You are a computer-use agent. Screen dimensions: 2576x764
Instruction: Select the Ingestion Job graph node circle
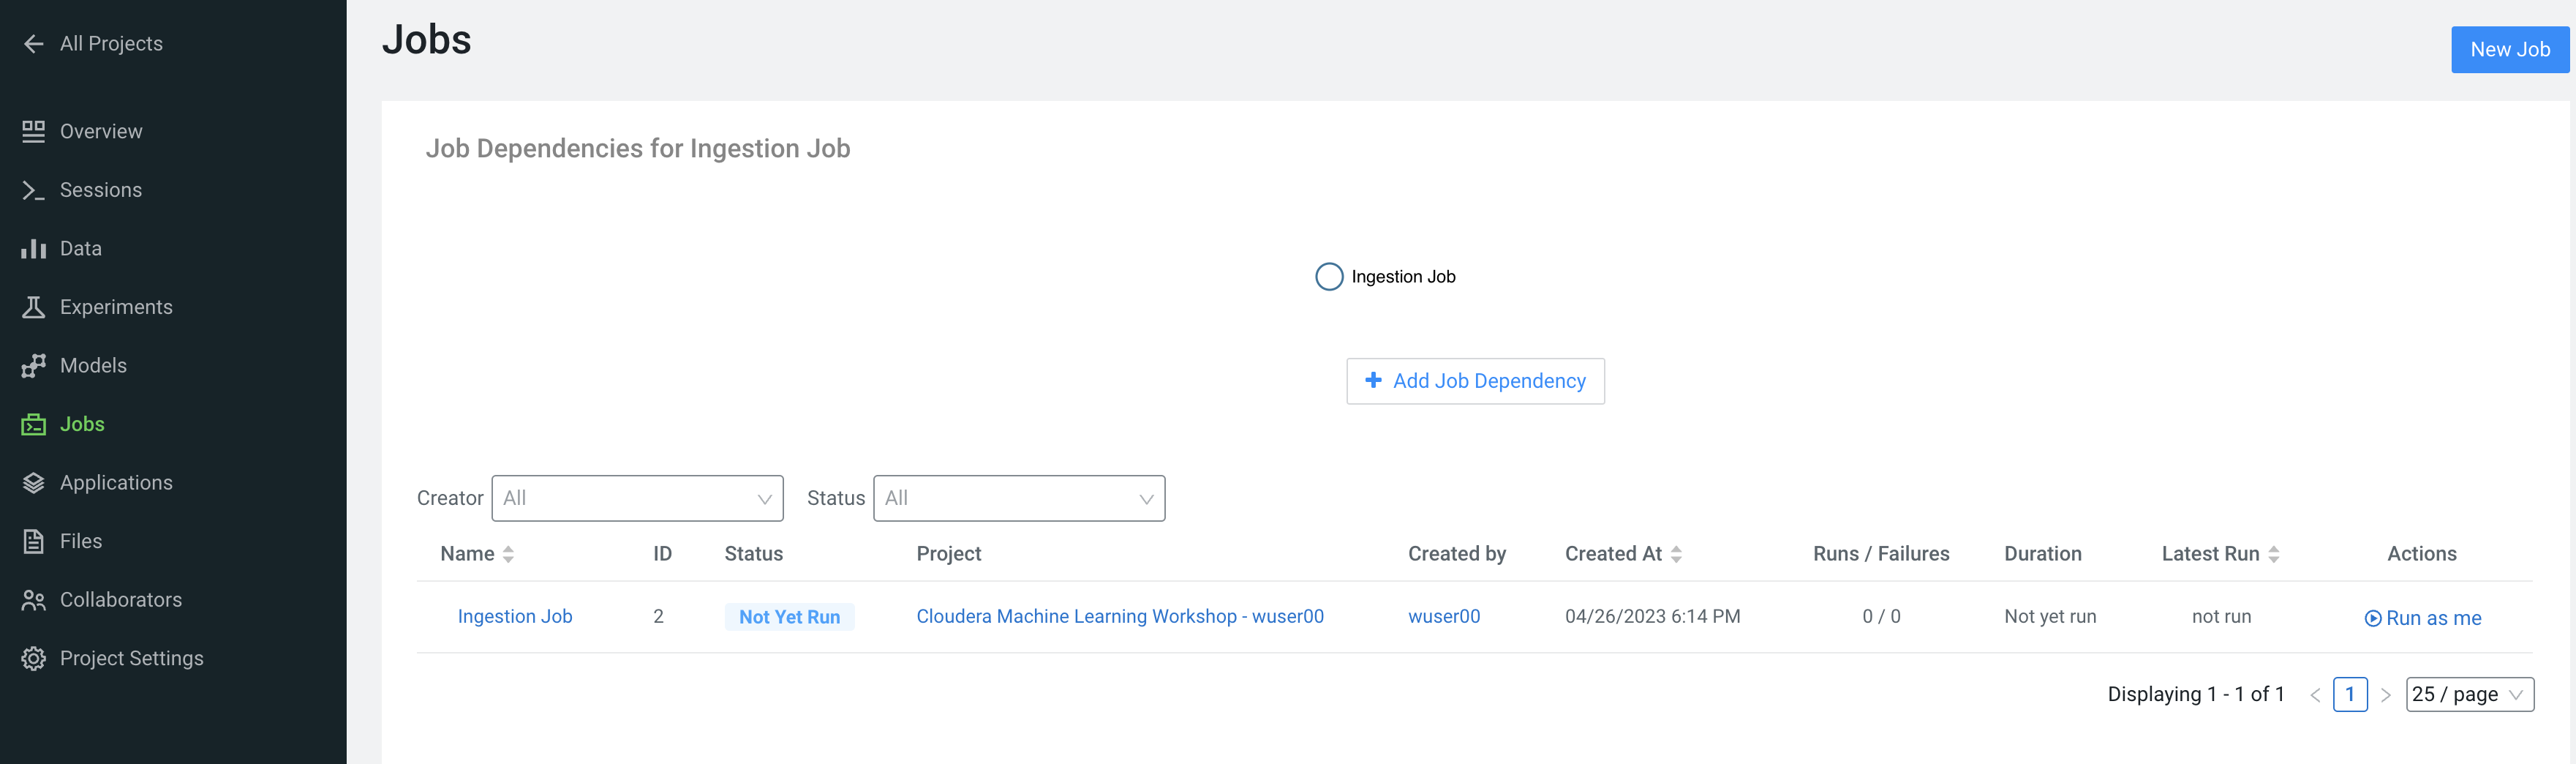click(x=1328, y=277)
